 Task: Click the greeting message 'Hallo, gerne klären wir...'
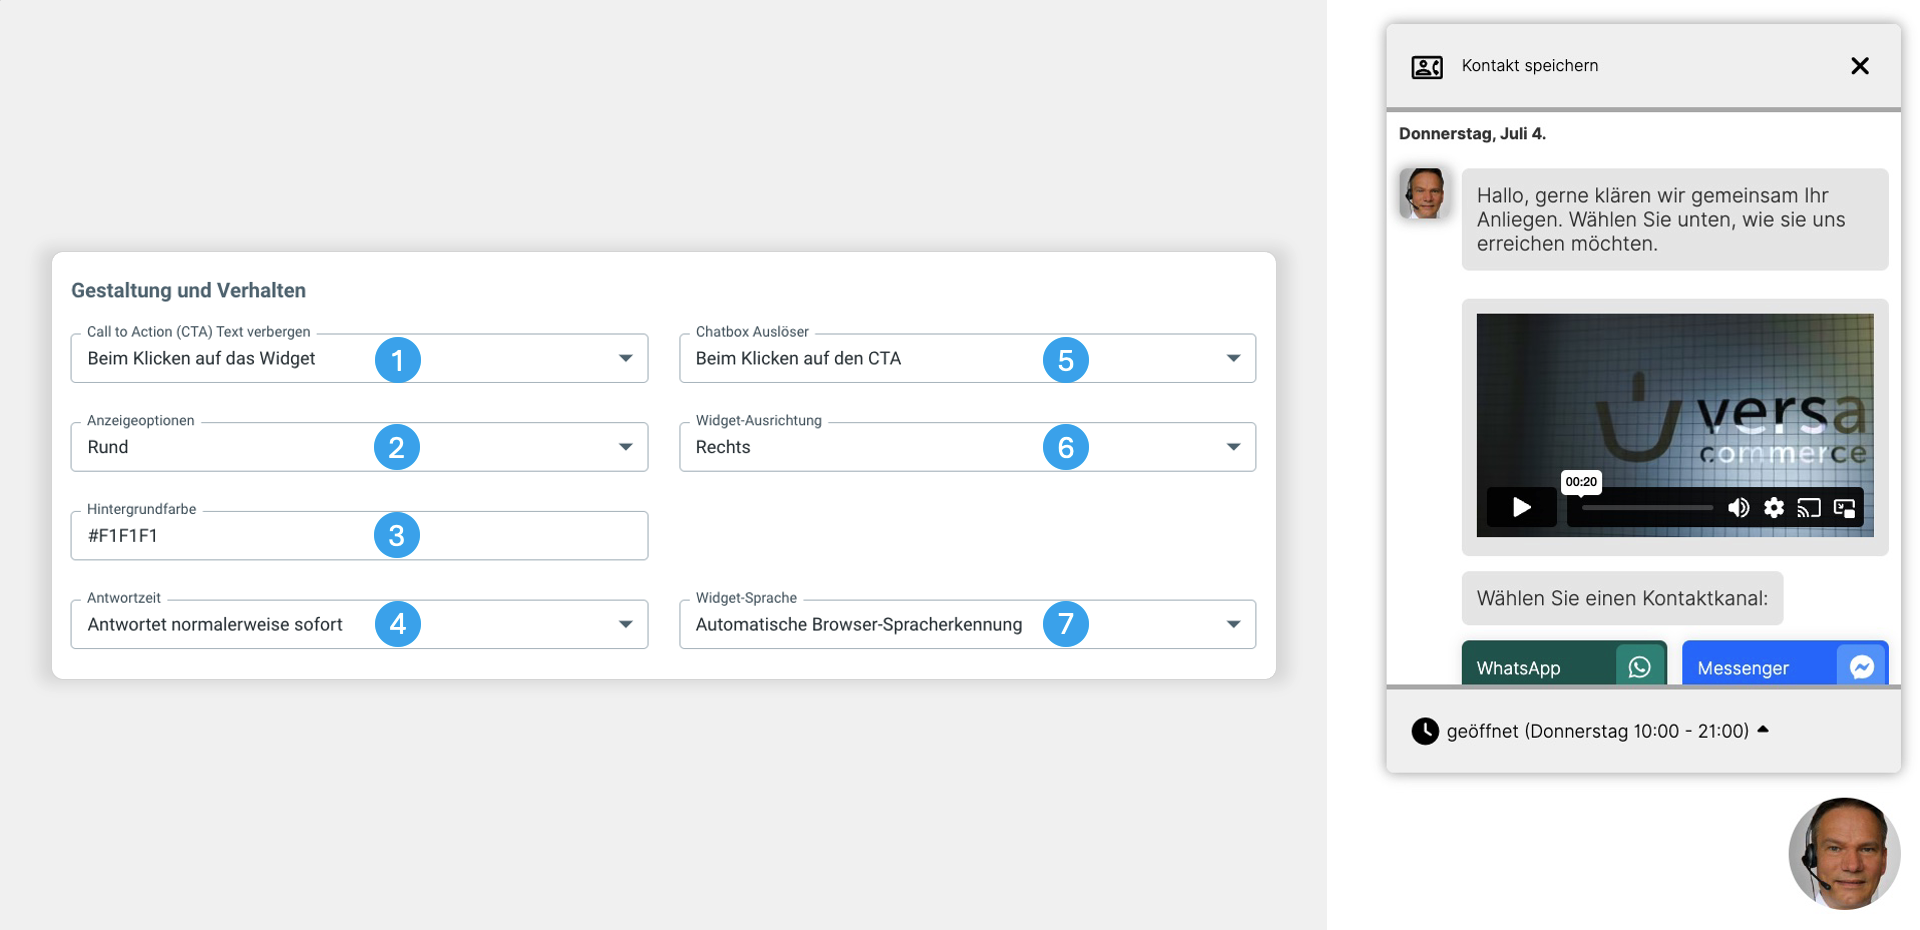[x=1675, y=219]
